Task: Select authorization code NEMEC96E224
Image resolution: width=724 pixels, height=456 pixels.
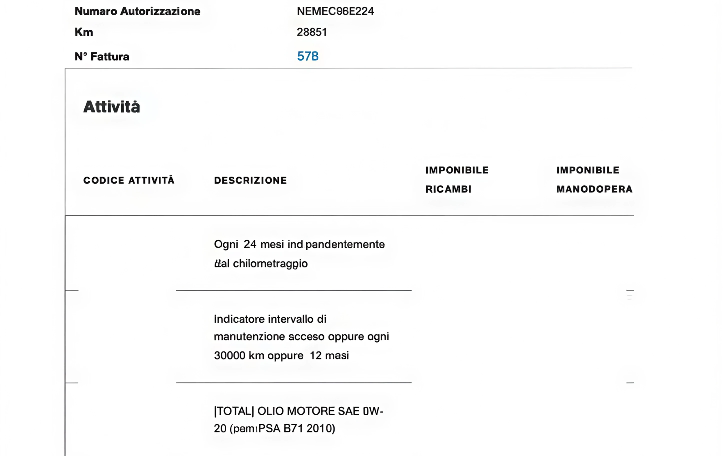Action: 336,11
